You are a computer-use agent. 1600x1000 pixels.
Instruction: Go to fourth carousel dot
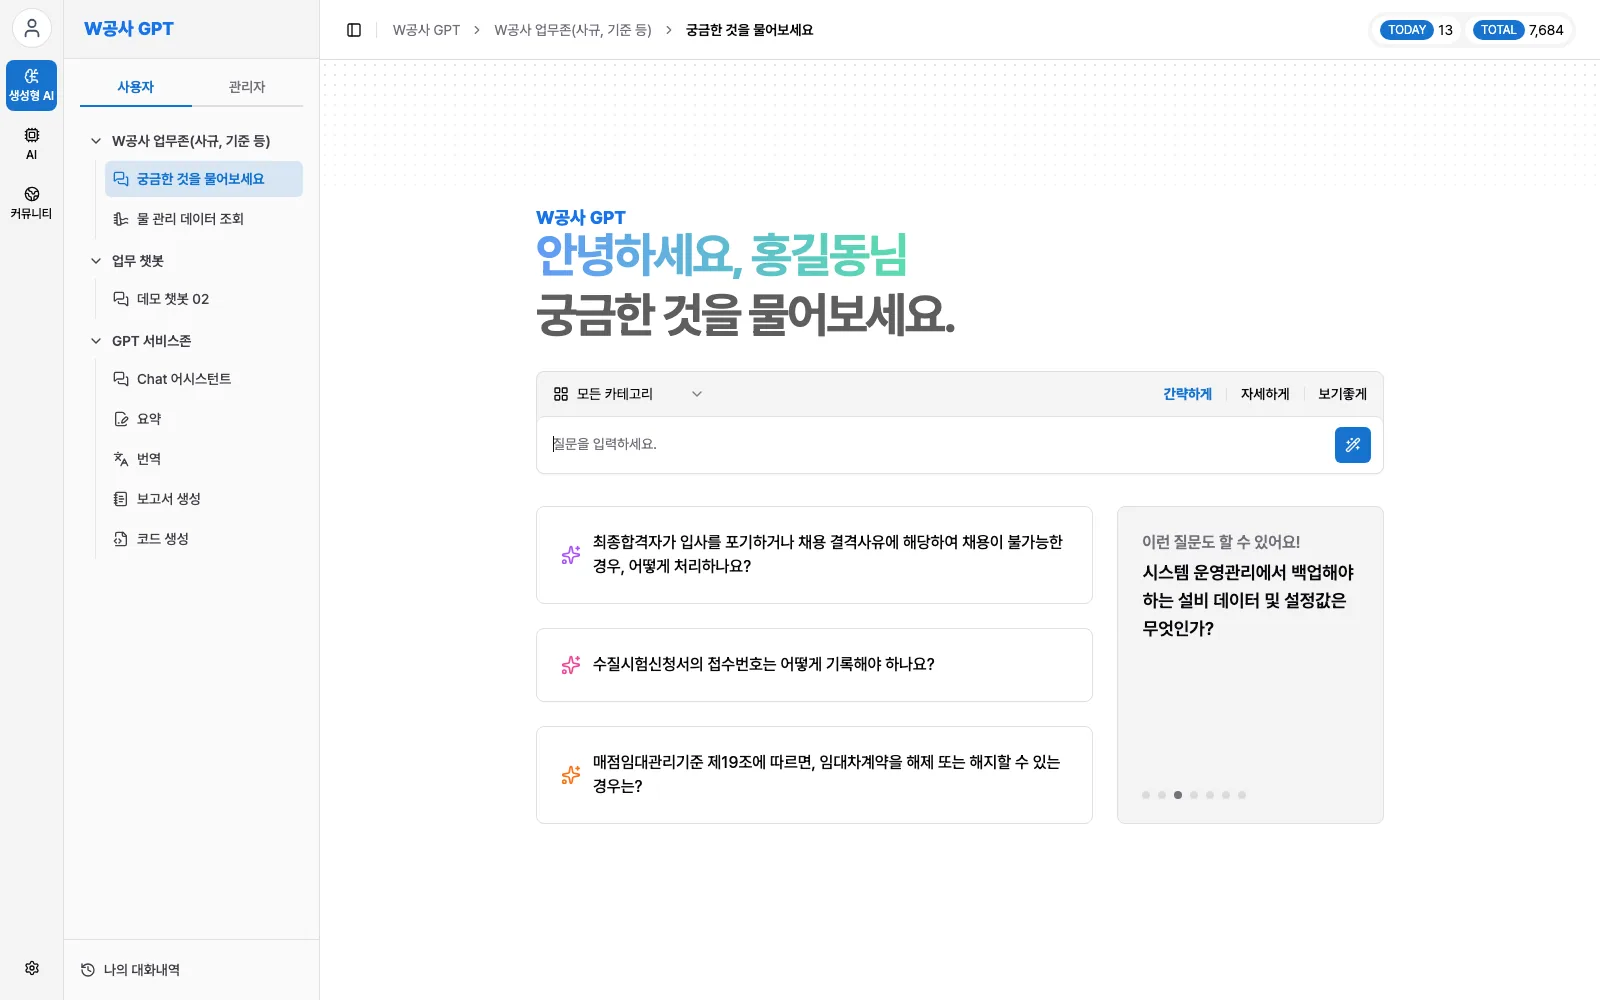pos(1194,795)
